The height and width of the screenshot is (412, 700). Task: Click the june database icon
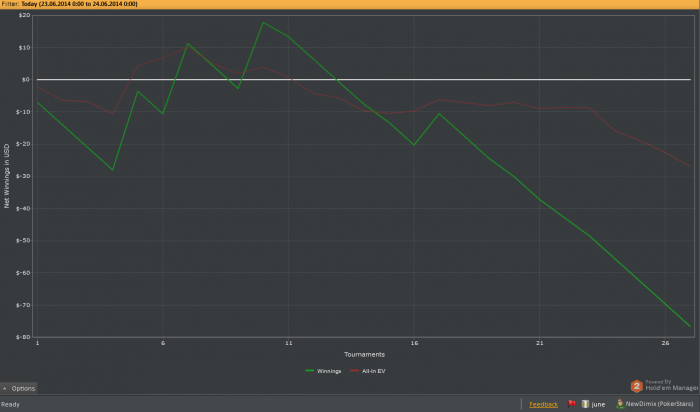(x=585, y=404)
